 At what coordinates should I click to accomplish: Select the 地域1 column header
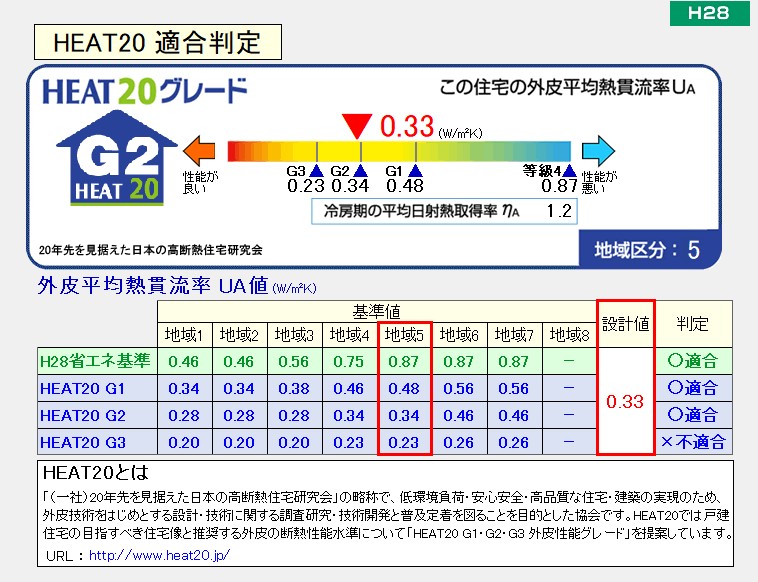pyautogui.click(x=185, y=334)
